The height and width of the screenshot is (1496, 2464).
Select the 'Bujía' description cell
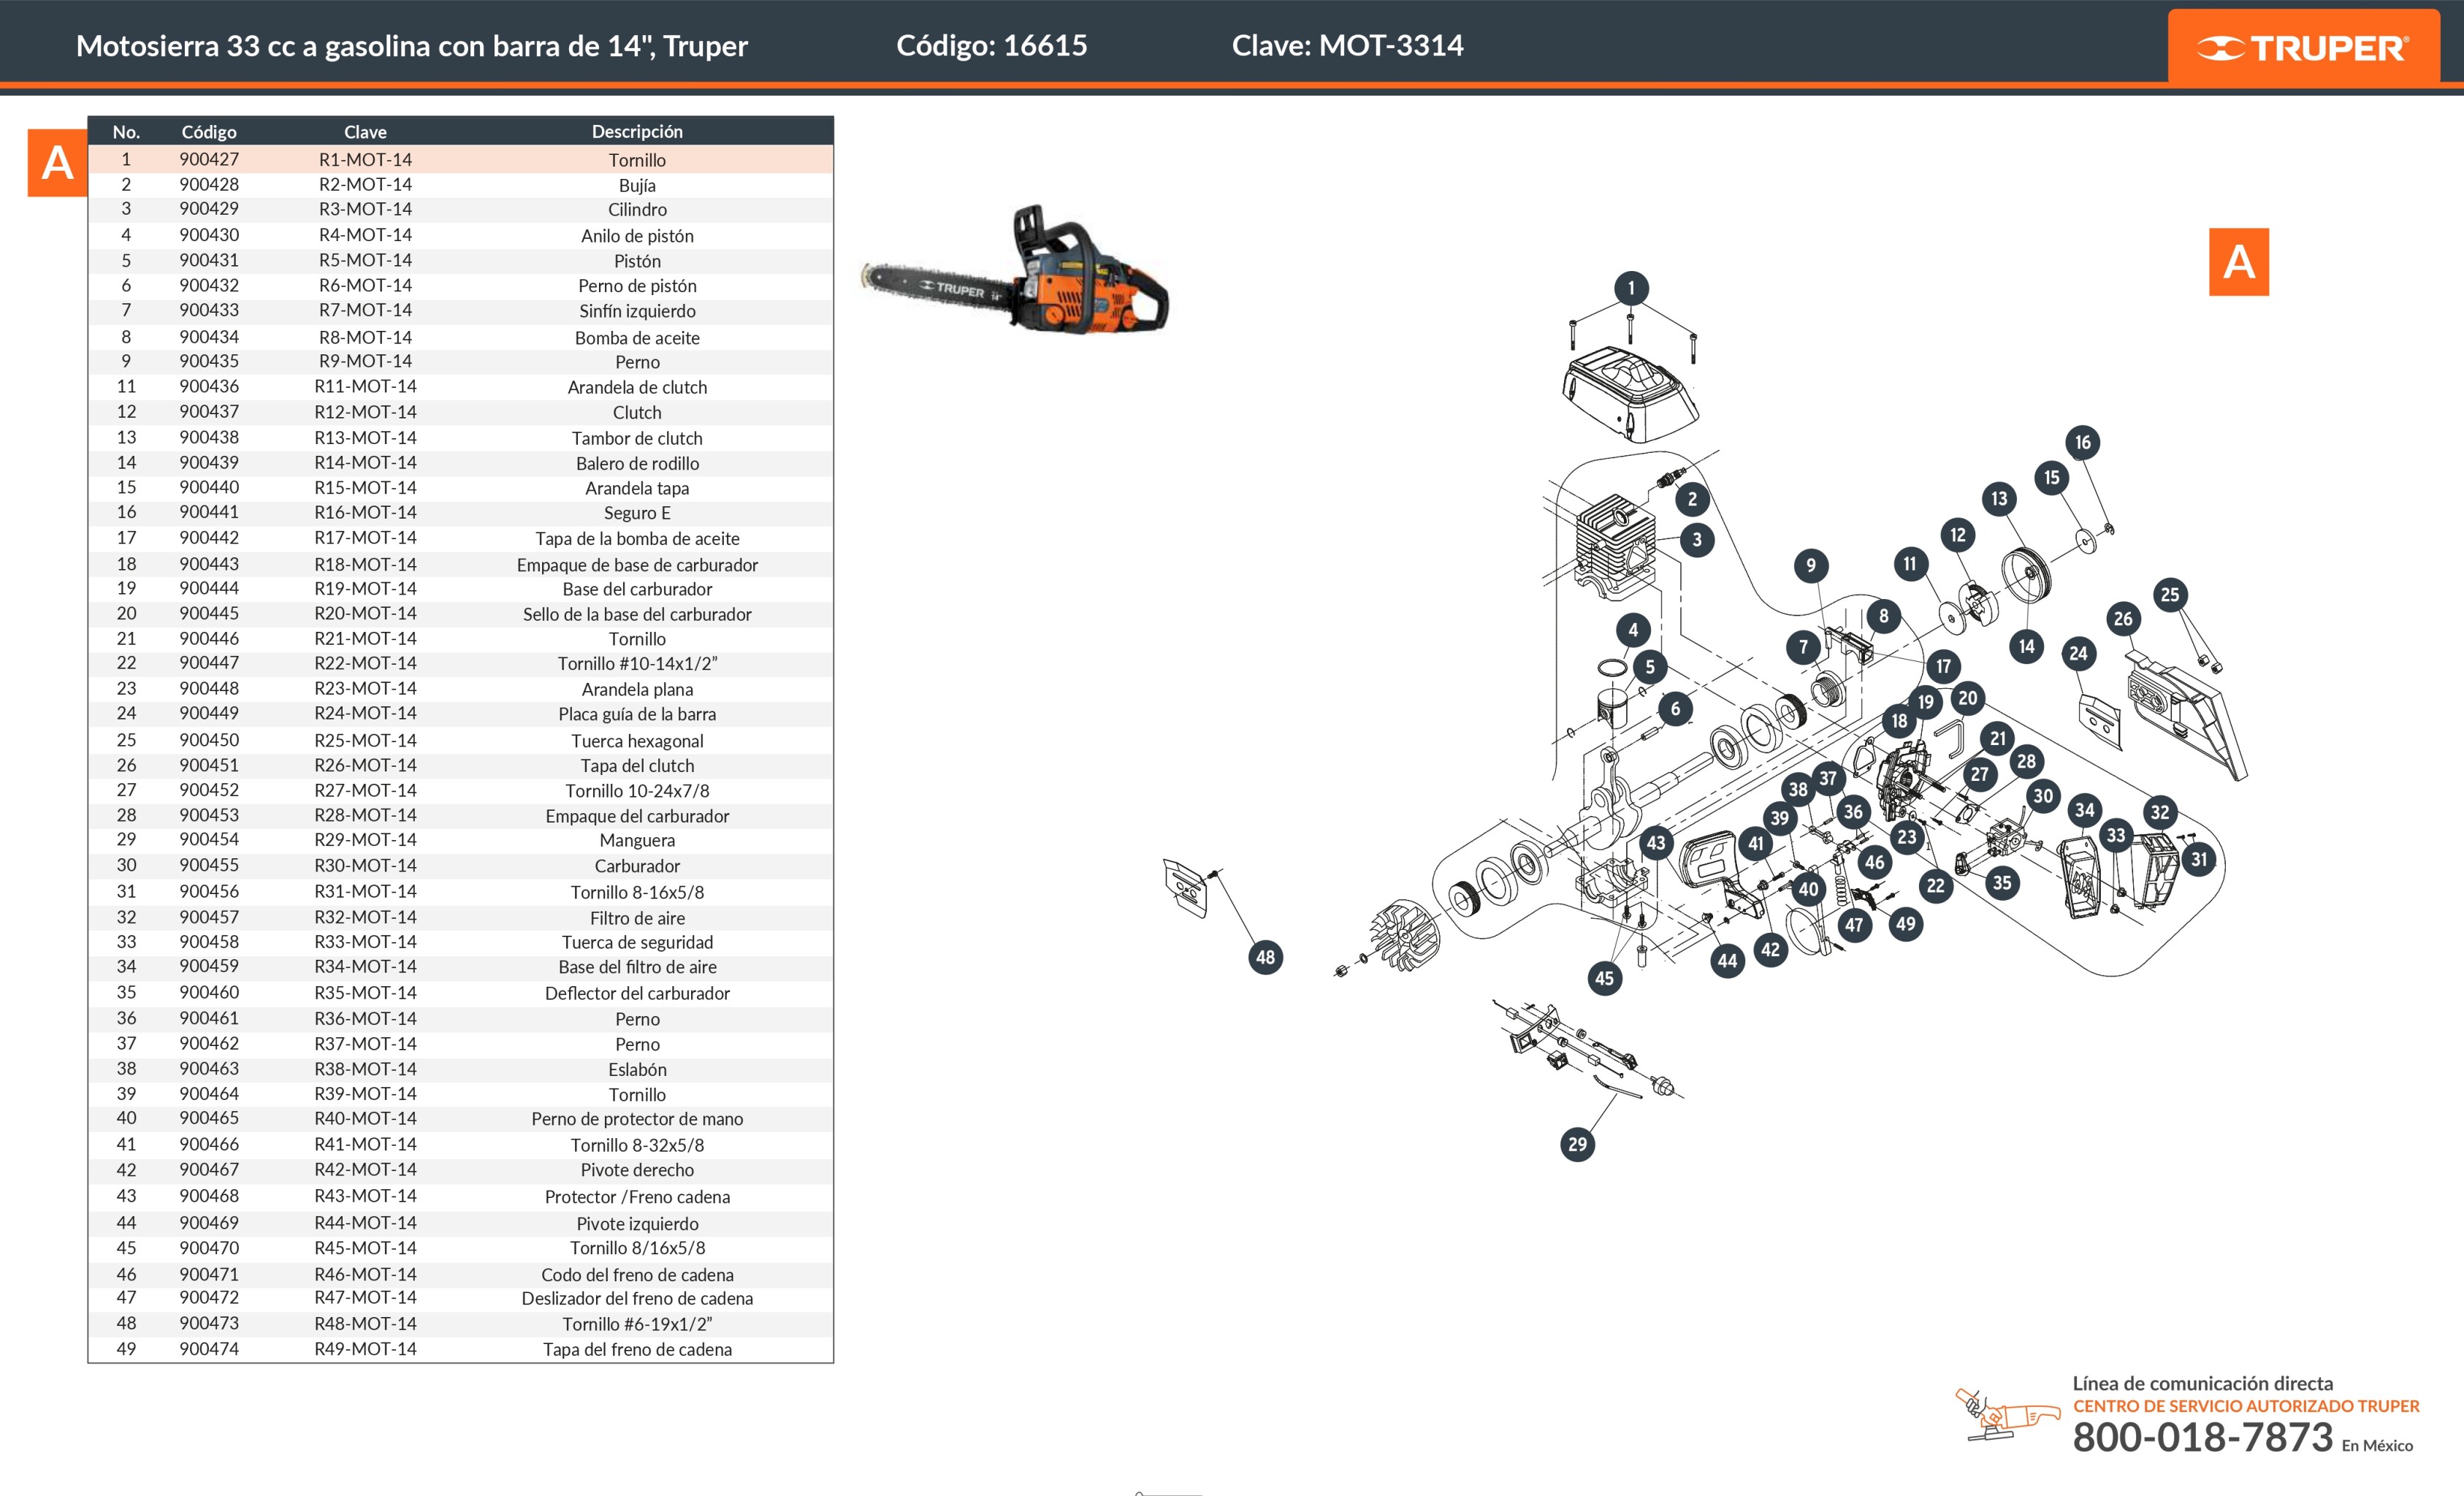[637, 185]
